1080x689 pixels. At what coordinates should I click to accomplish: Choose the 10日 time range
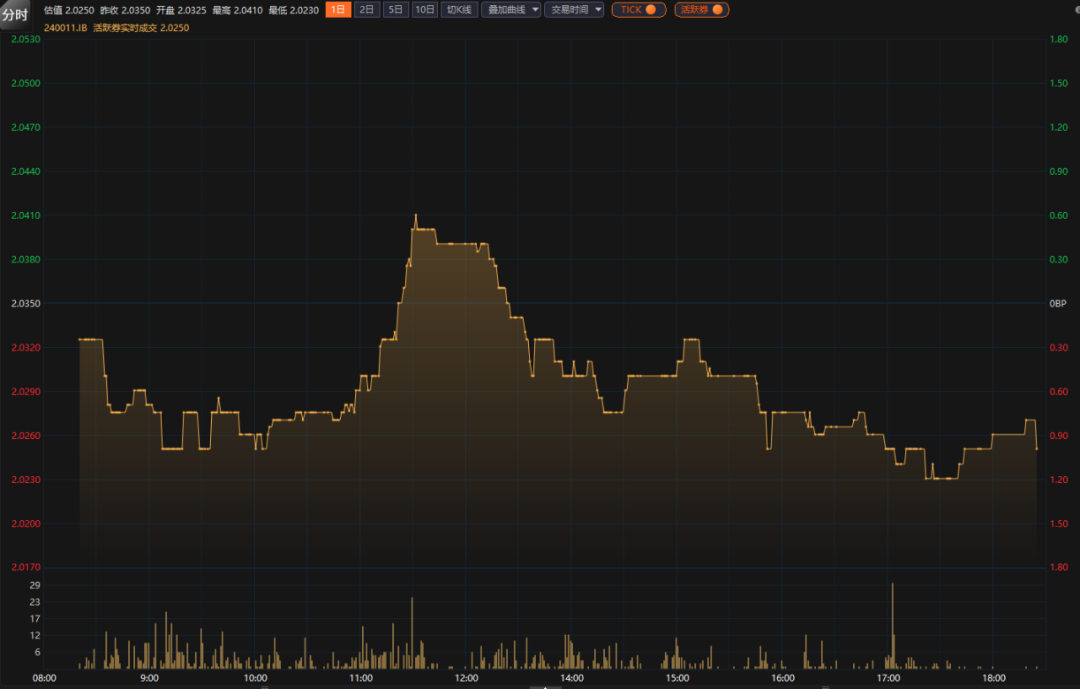point(425,9)
